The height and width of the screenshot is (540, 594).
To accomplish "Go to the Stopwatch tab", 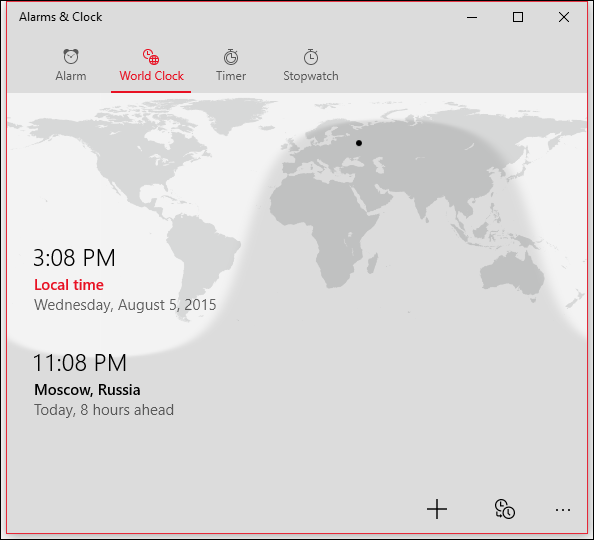I will (x=311, y=65).
